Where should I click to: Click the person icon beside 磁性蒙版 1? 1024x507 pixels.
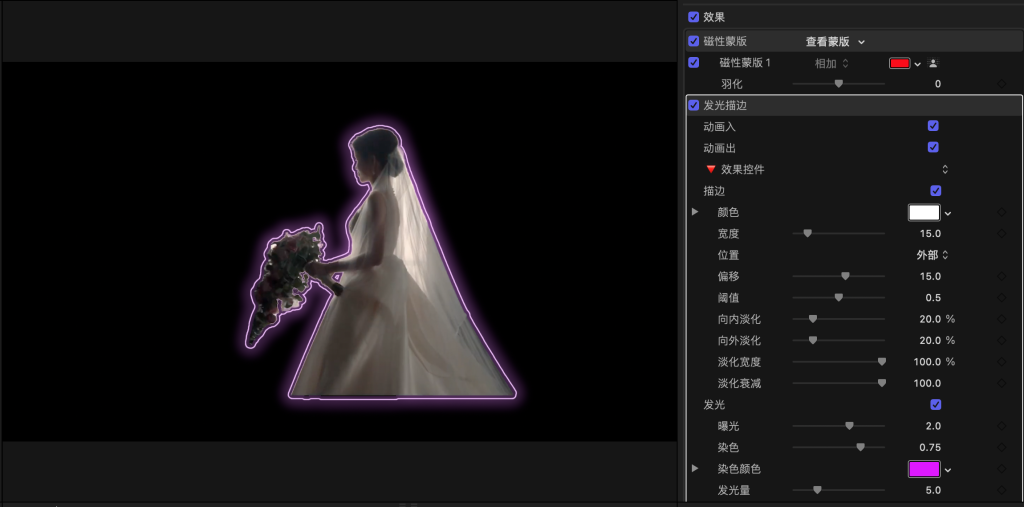pos(933,63)
